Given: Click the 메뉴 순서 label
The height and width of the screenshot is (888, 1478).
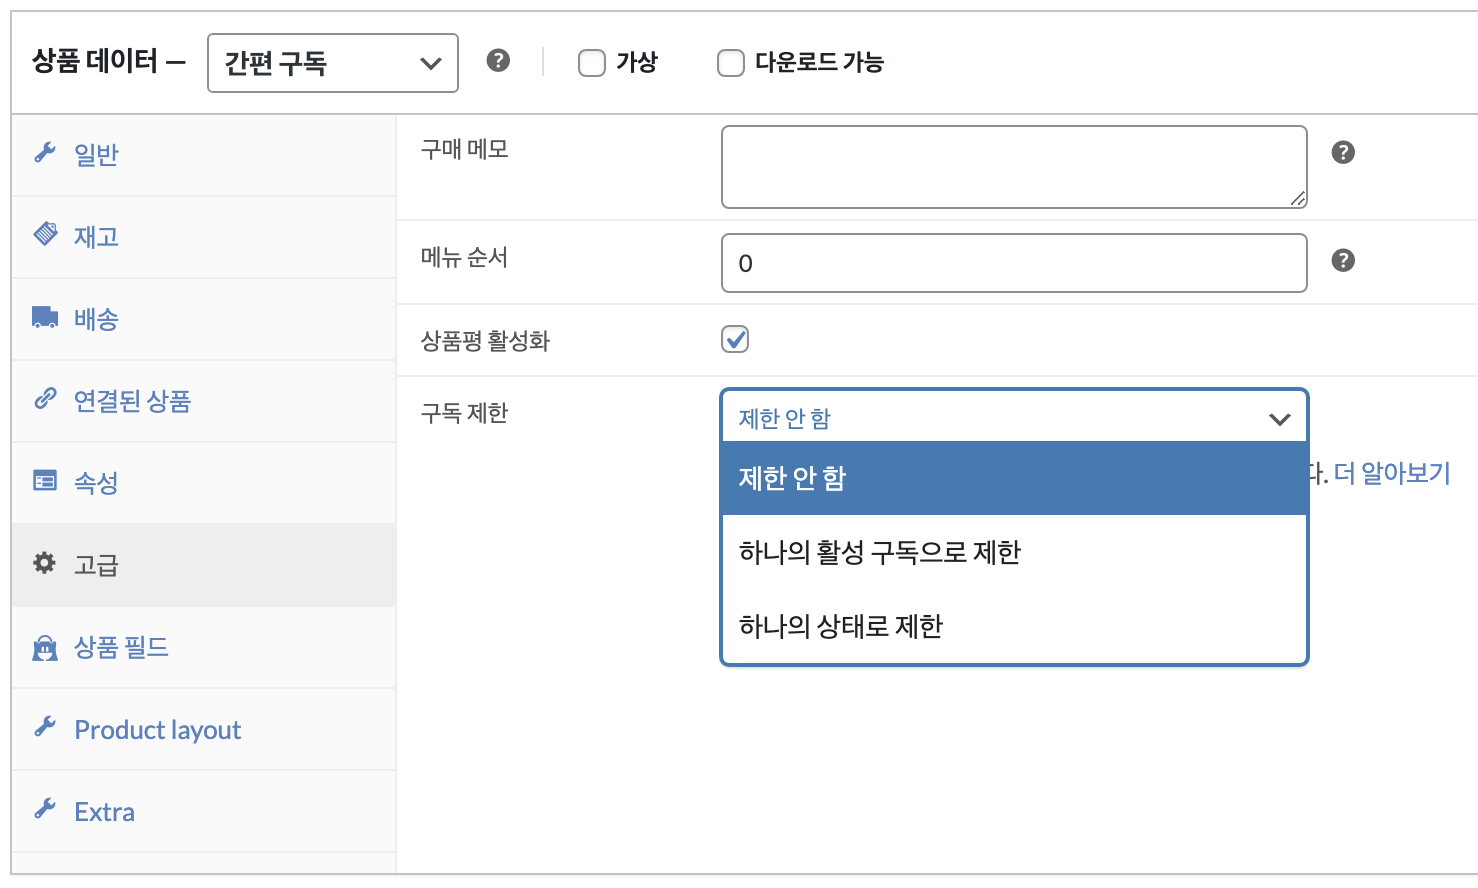Looking at the screenshot, I should click(465, 257).
